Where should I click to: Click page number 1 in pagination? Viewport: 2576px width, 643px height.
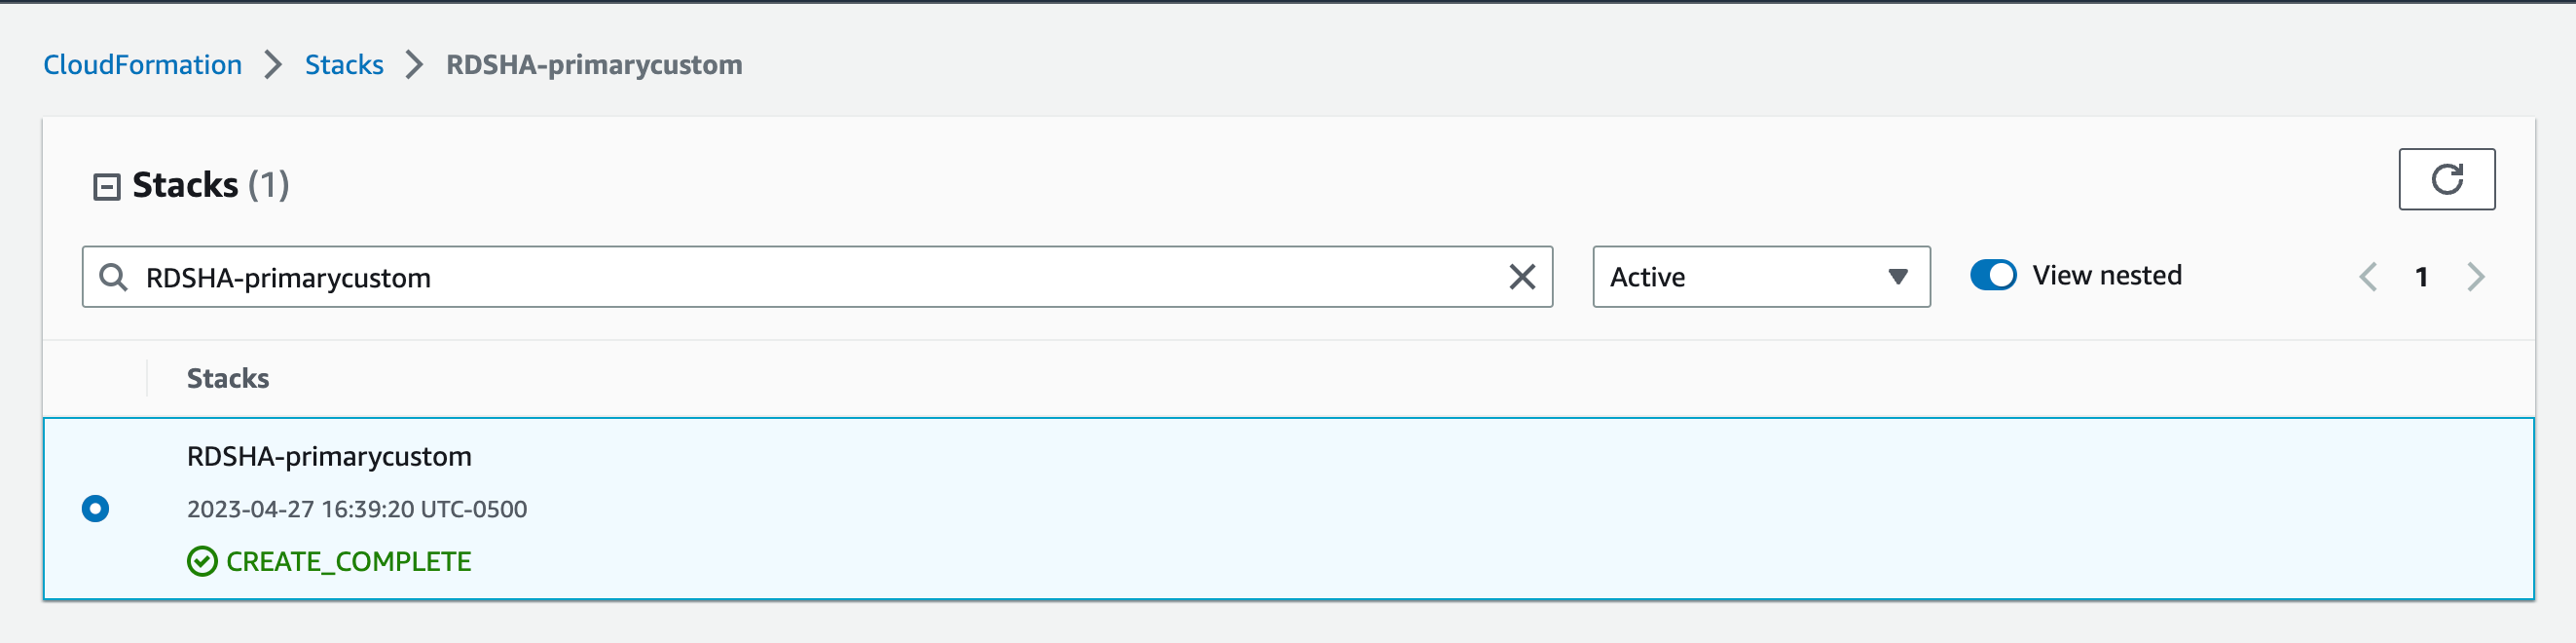tap(2421, 277)
